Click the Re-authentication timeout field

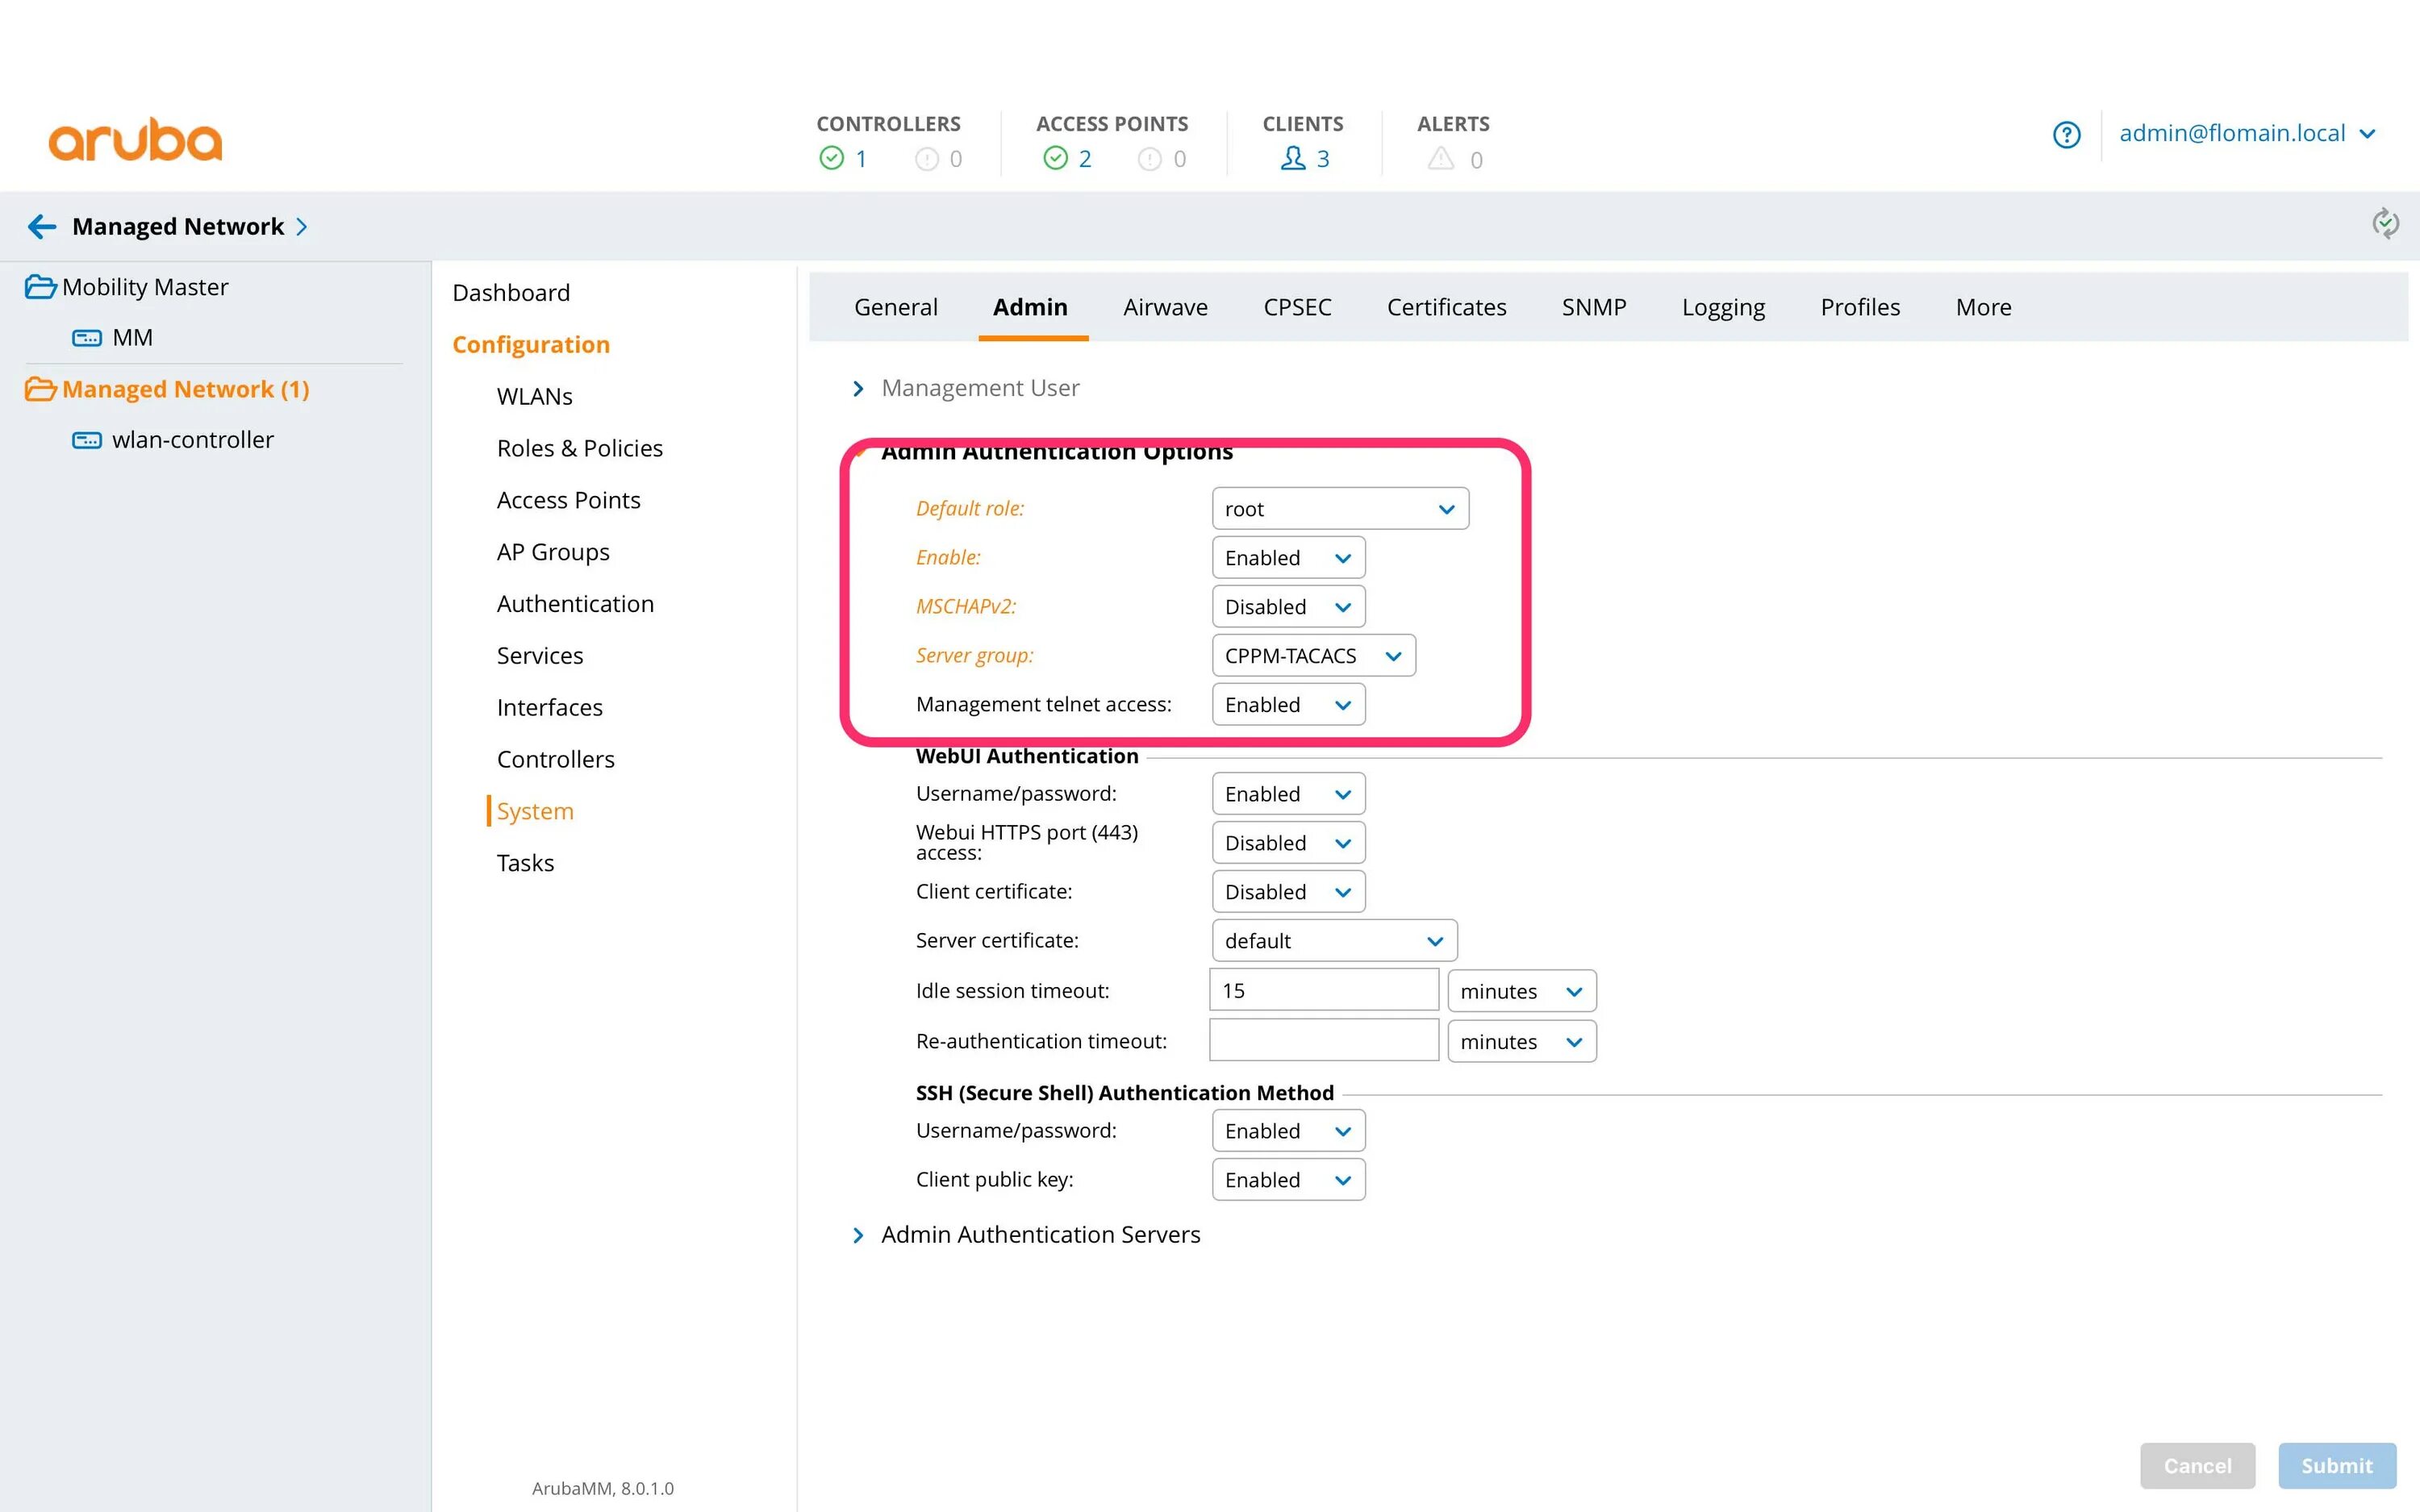(1323, 1040)
